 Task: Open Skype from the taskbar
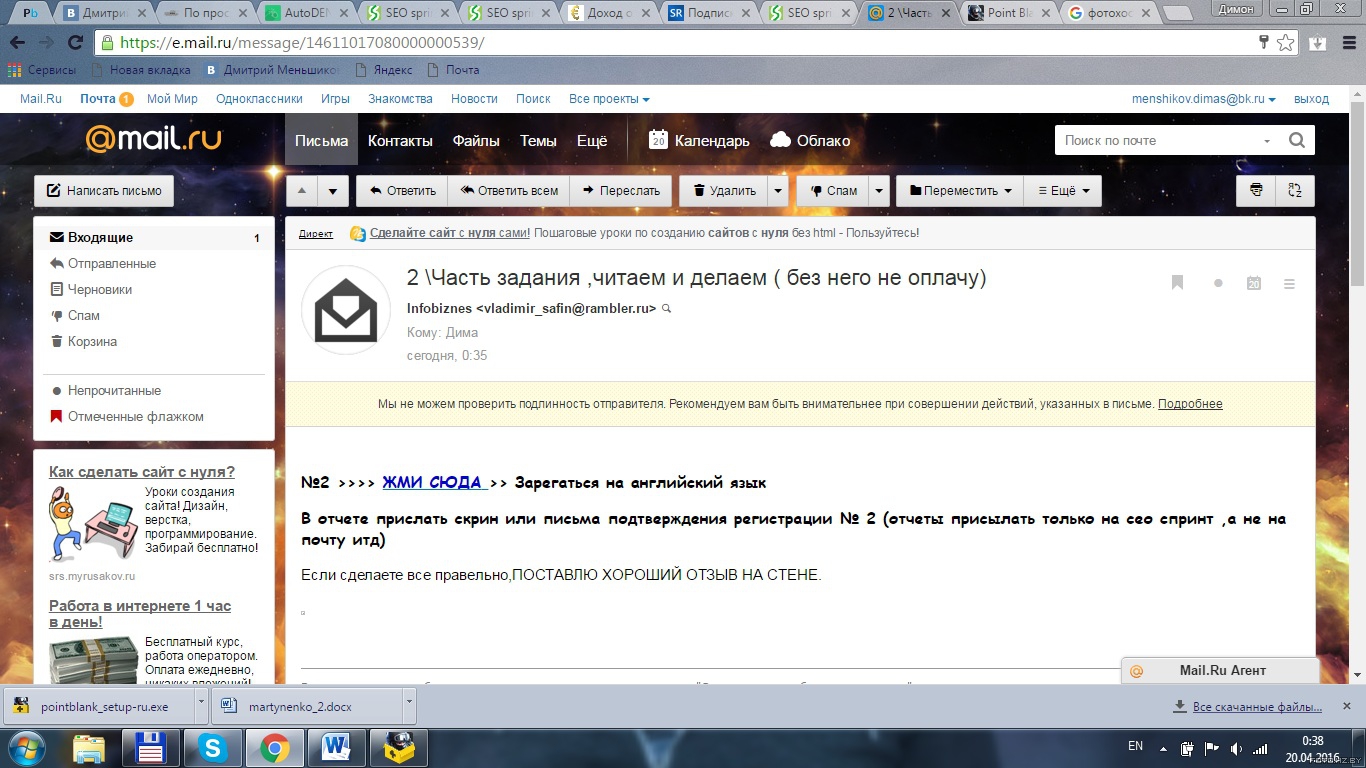212,748
